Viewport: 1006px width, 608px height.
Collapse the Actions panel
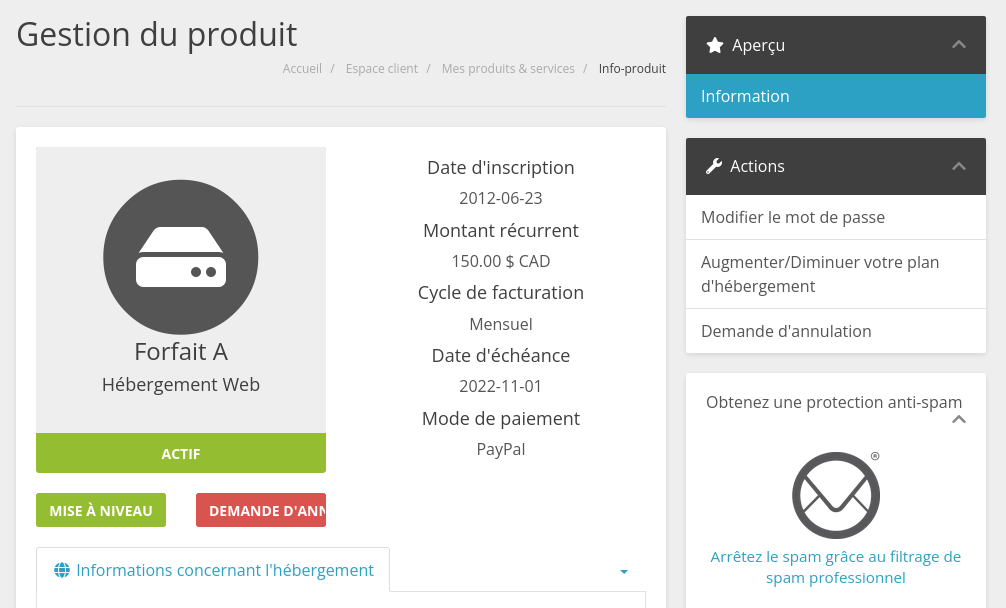click(958, 166)
